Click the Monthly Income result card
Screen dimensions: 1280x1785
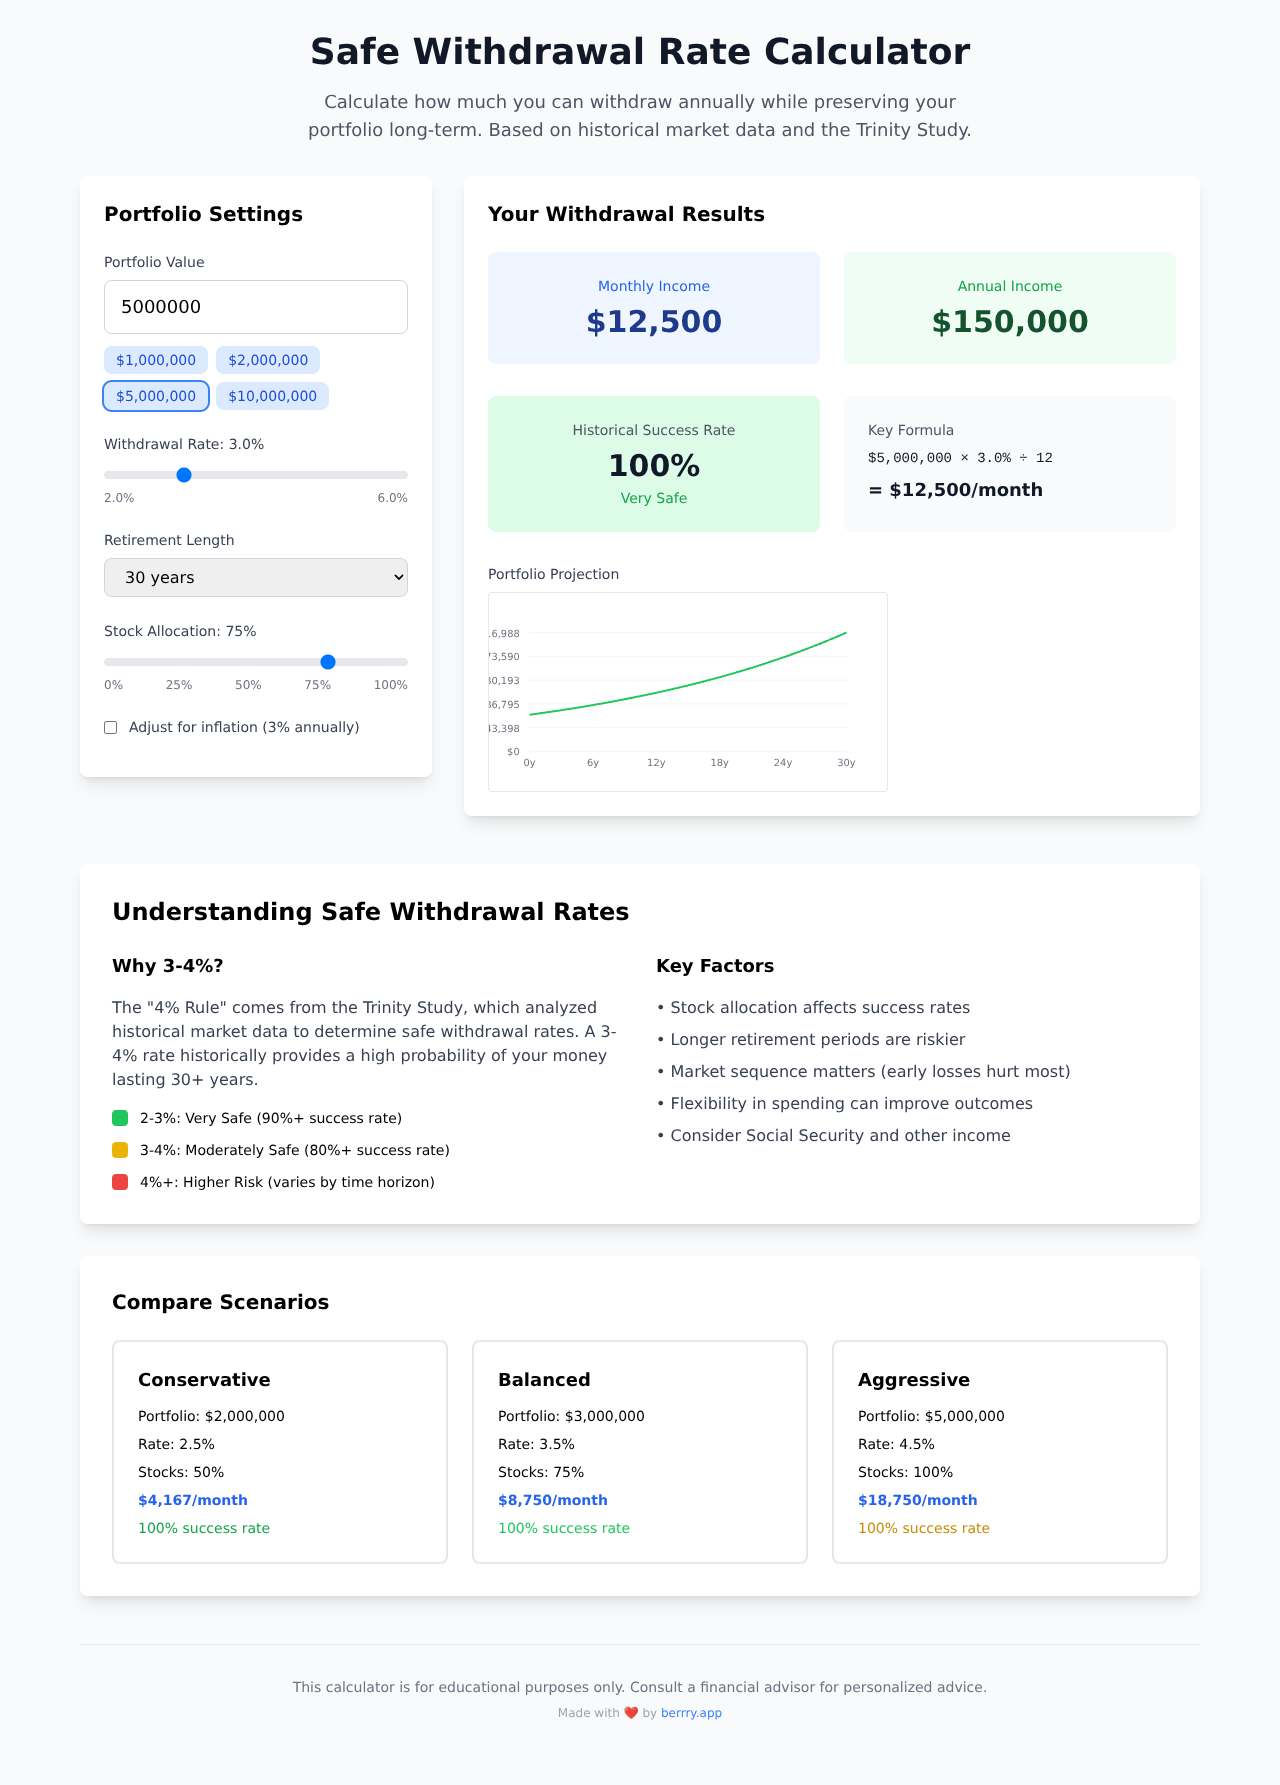click(x=654, y=308)
